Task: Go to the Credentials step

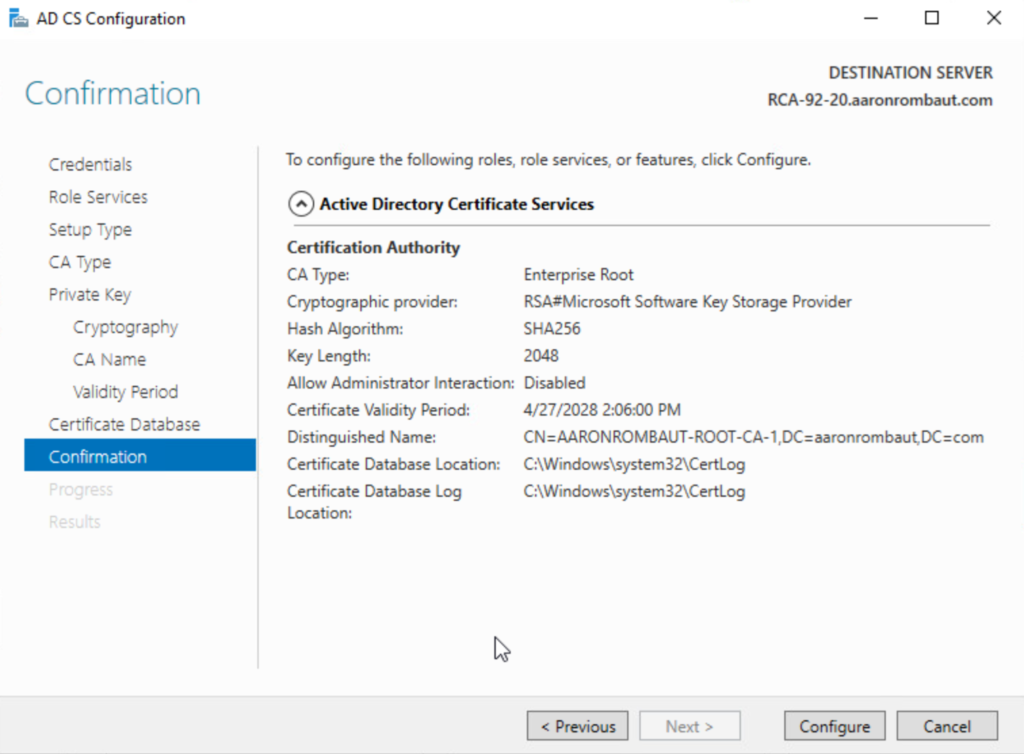Action: (90, 164)
